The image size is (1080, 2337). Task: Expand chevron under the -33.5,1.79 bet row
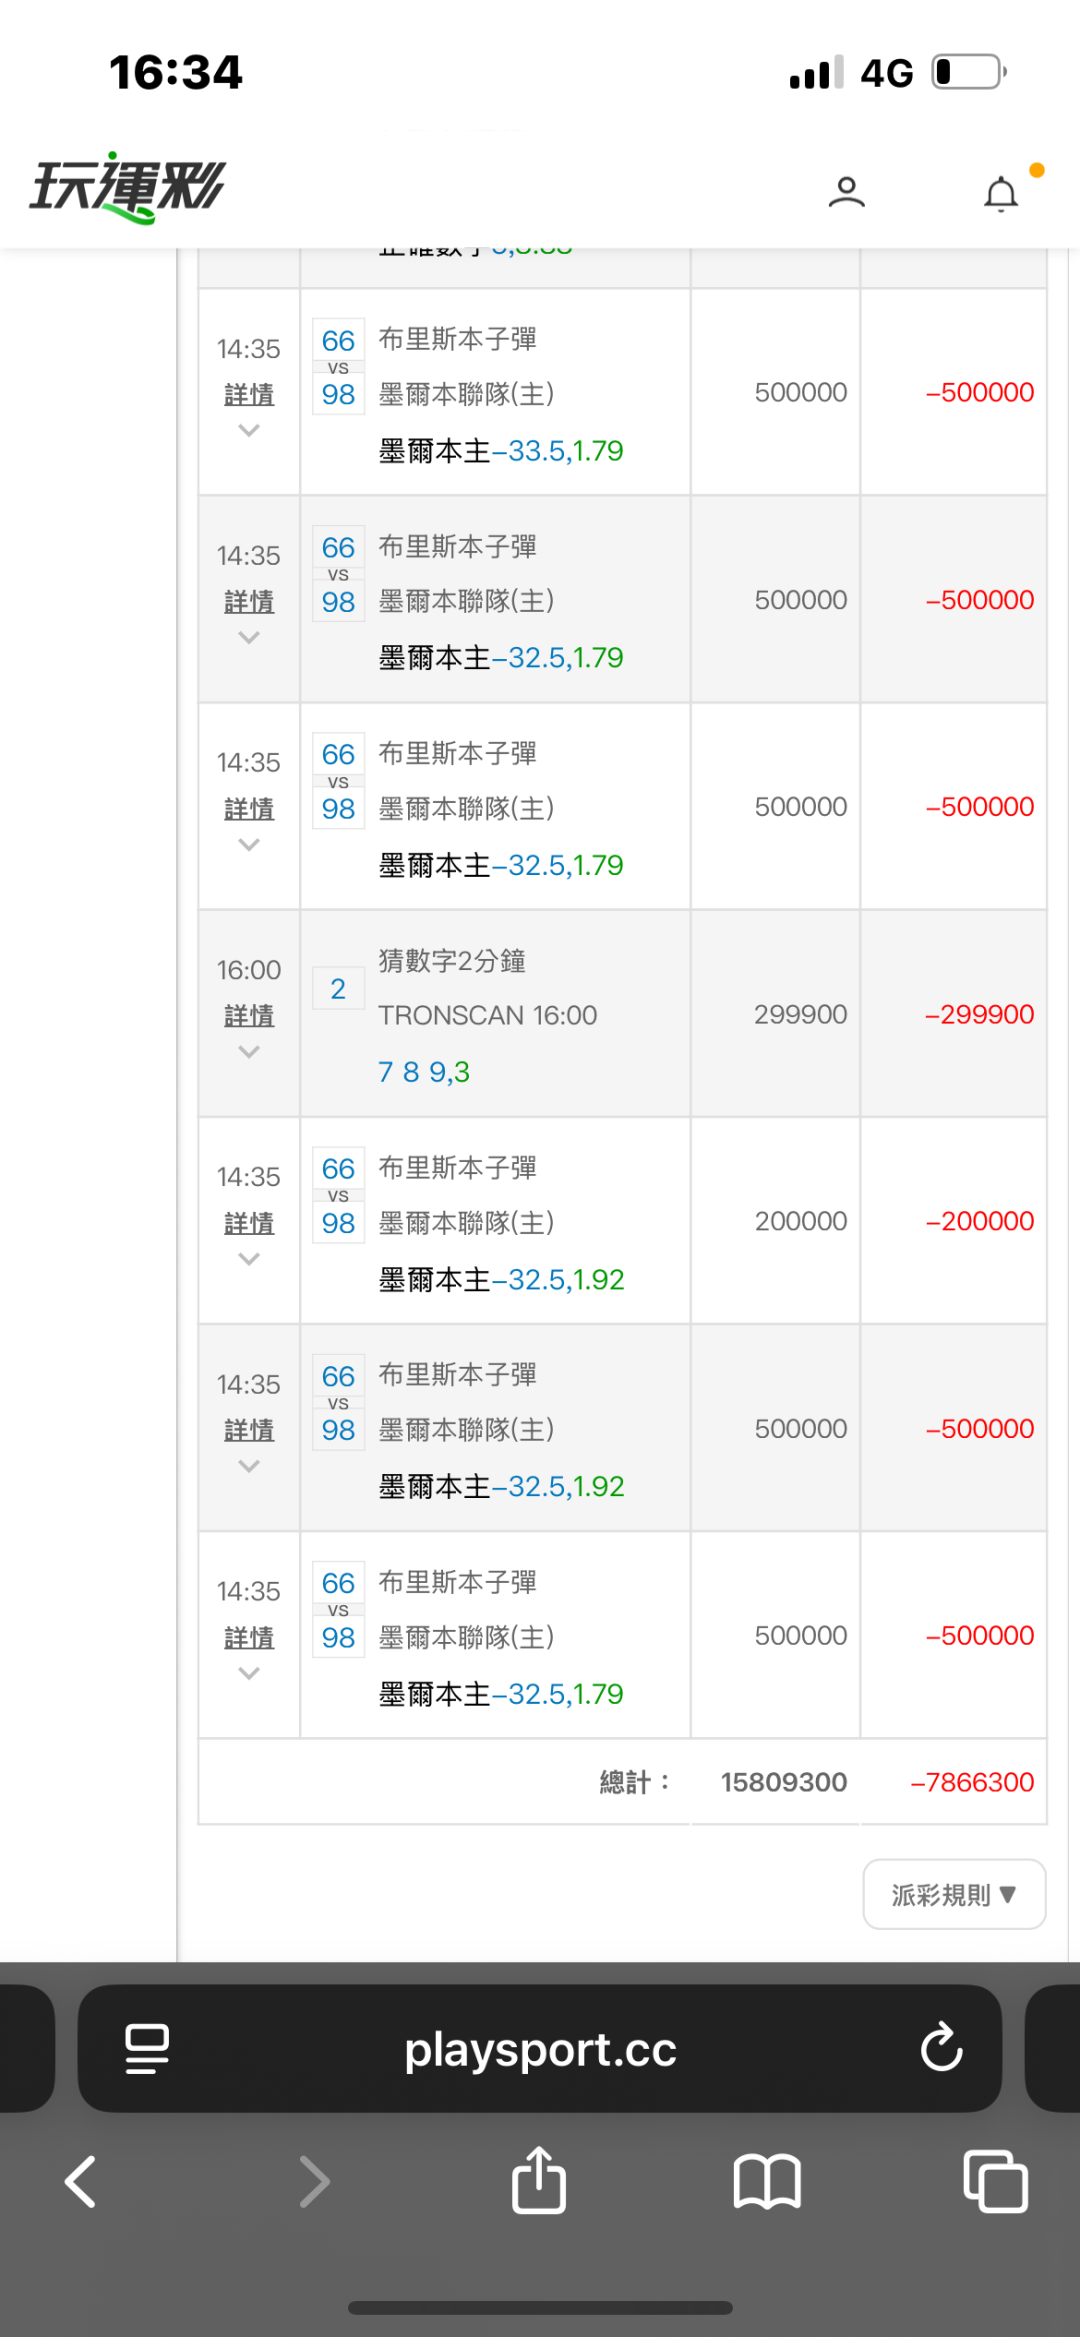(x=249, y=431)
